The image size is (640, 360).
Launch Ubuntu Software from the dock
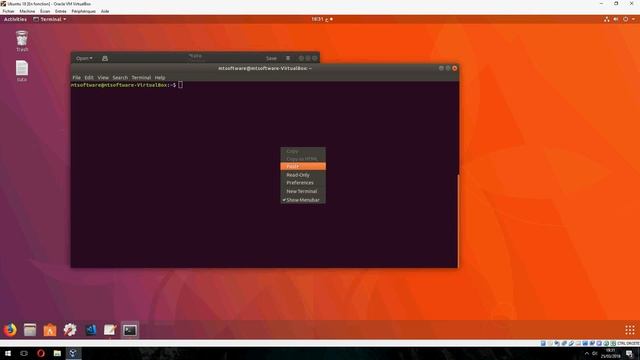50,330
